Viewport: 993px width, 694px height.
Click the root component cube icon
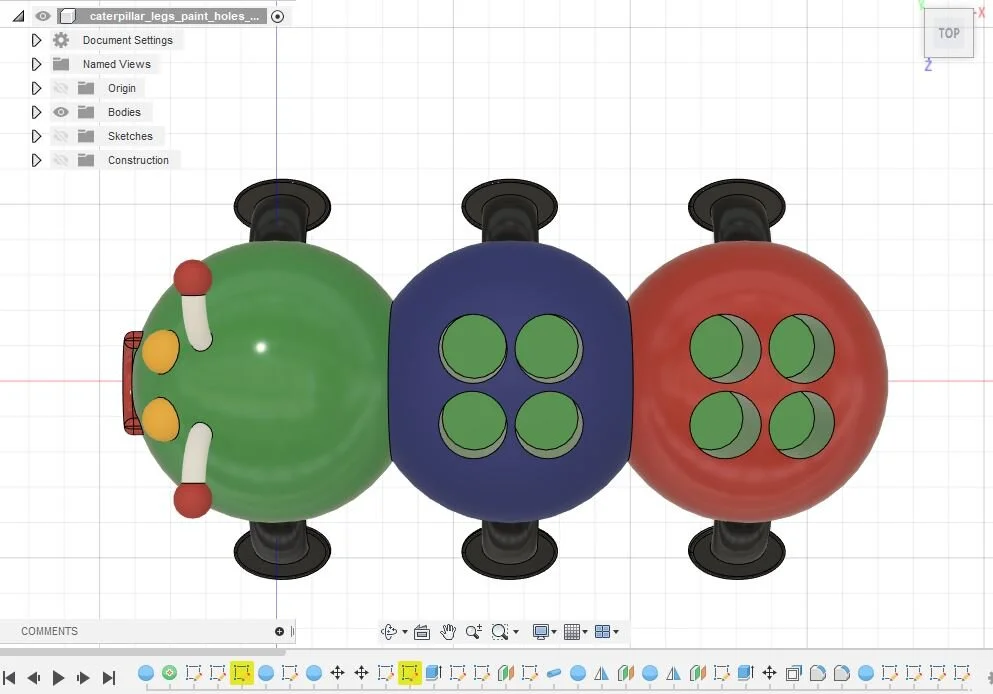(67, 16)
